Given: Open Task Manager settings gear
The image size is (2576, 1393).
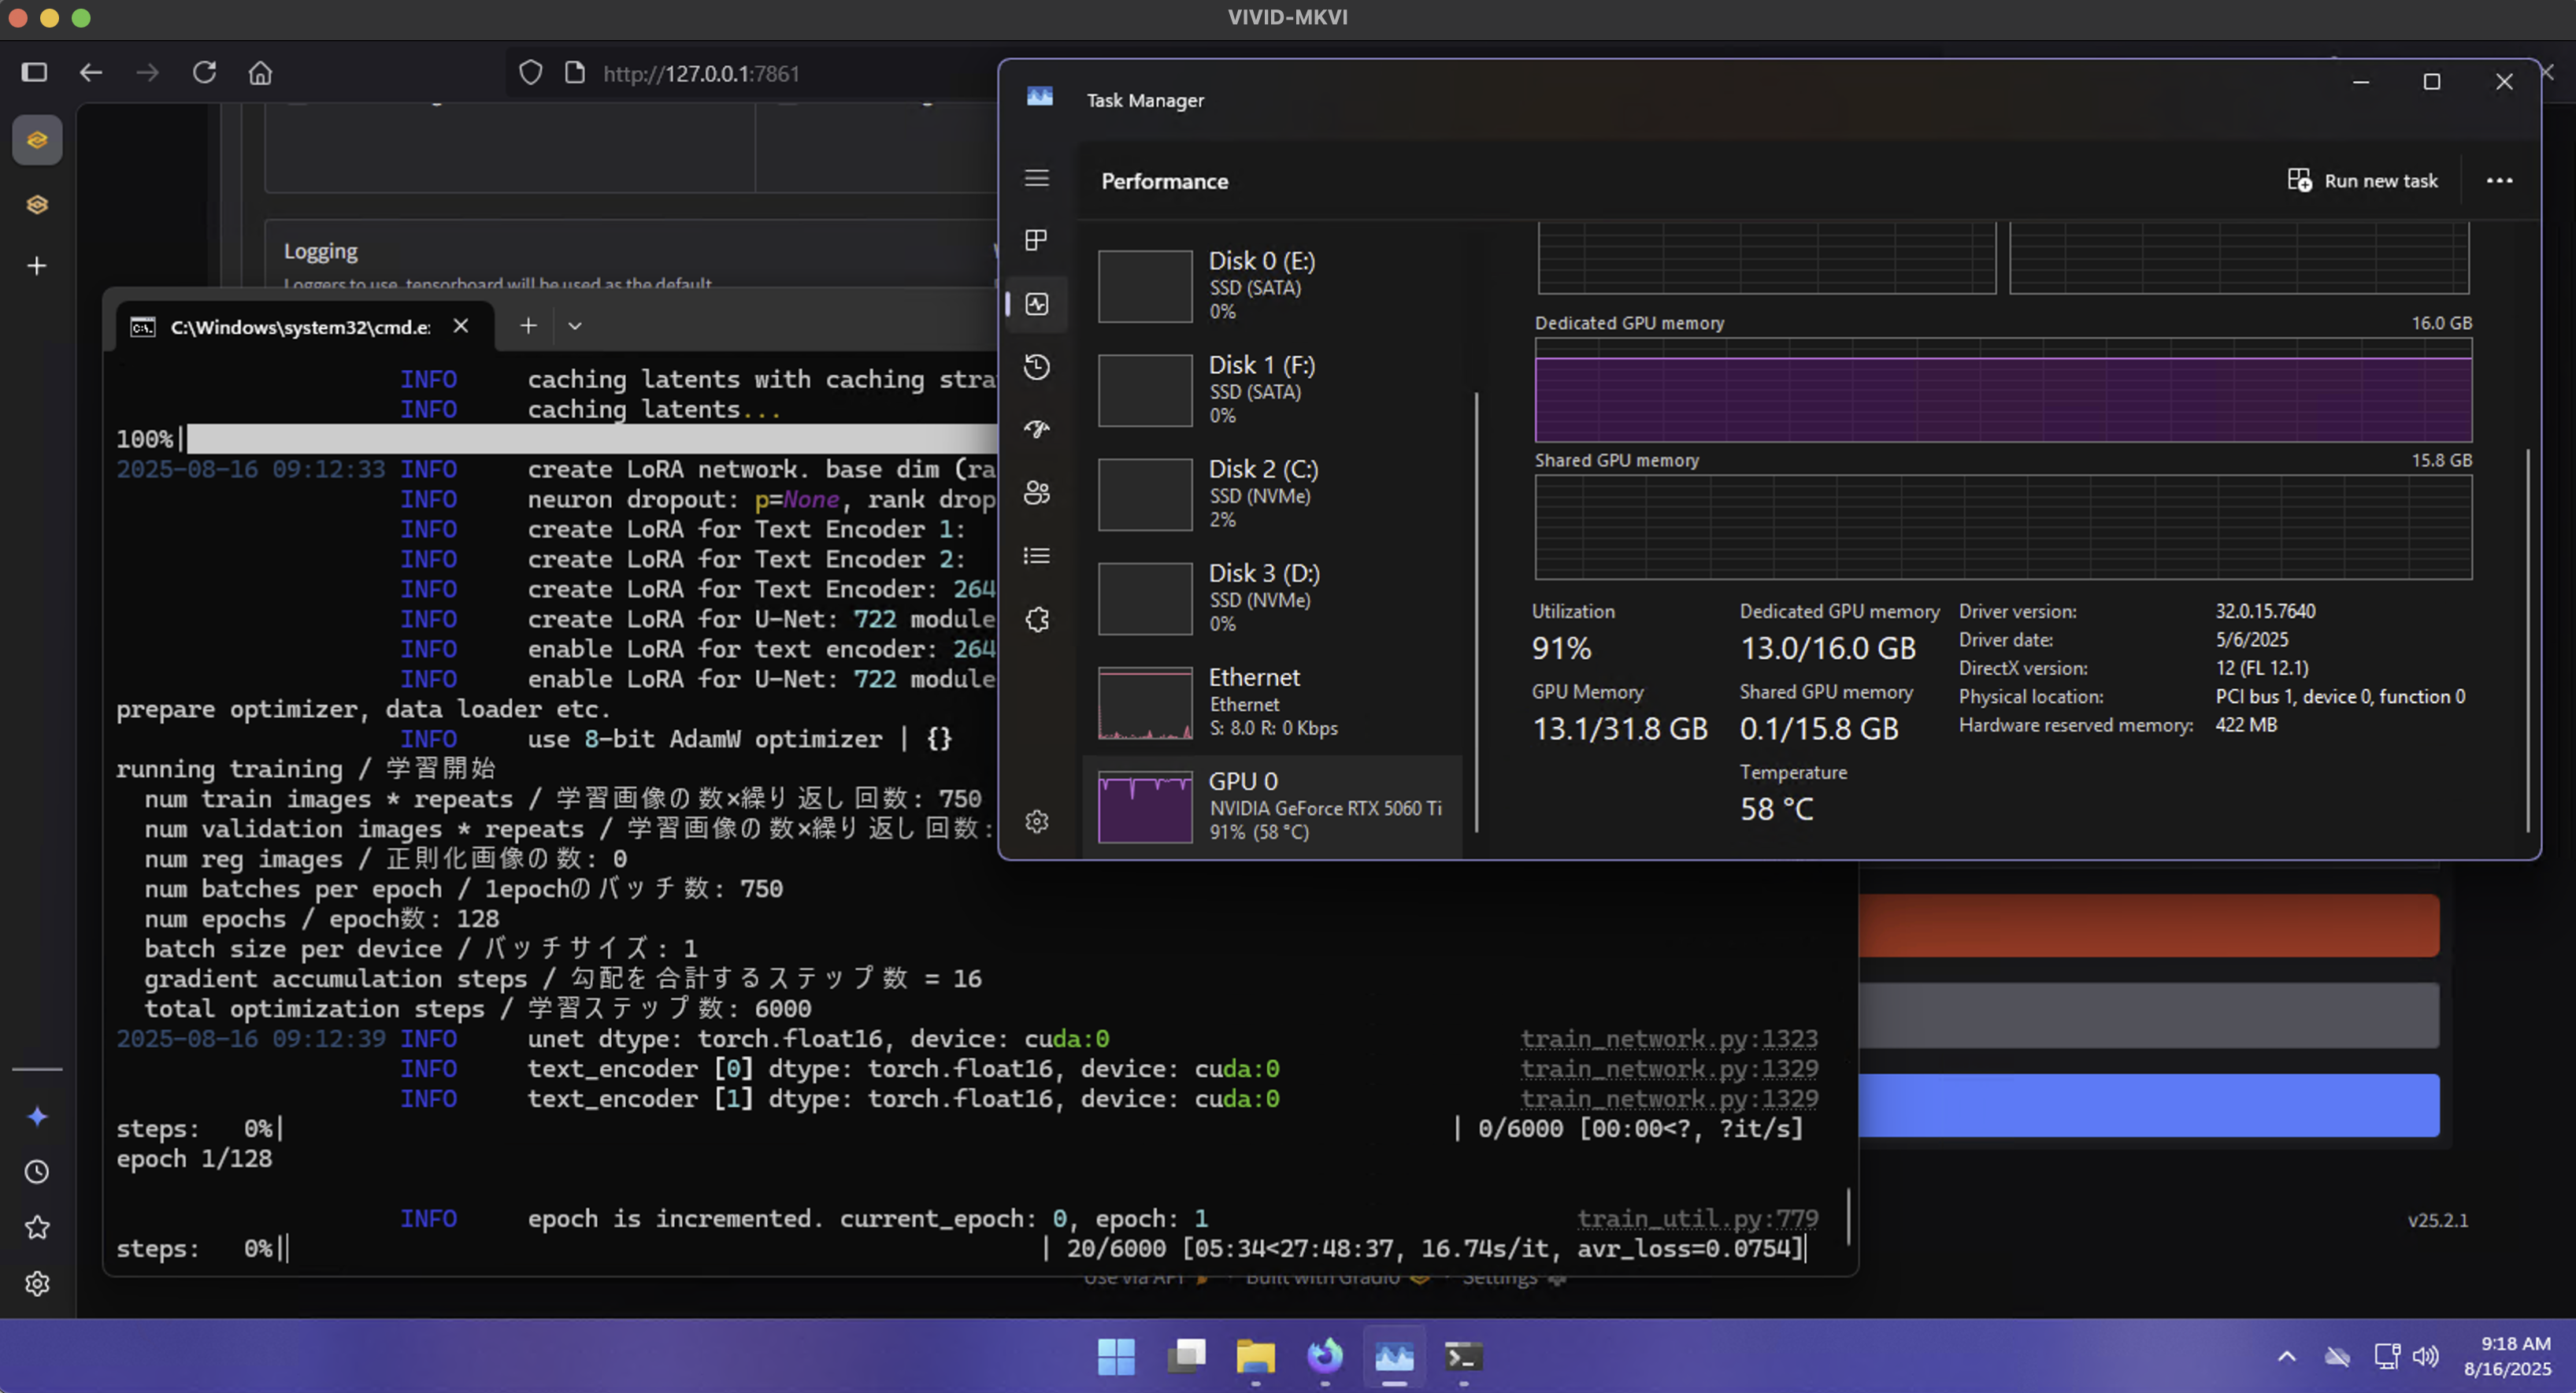Looking at the screenshot, I should tap(1037, 822).
